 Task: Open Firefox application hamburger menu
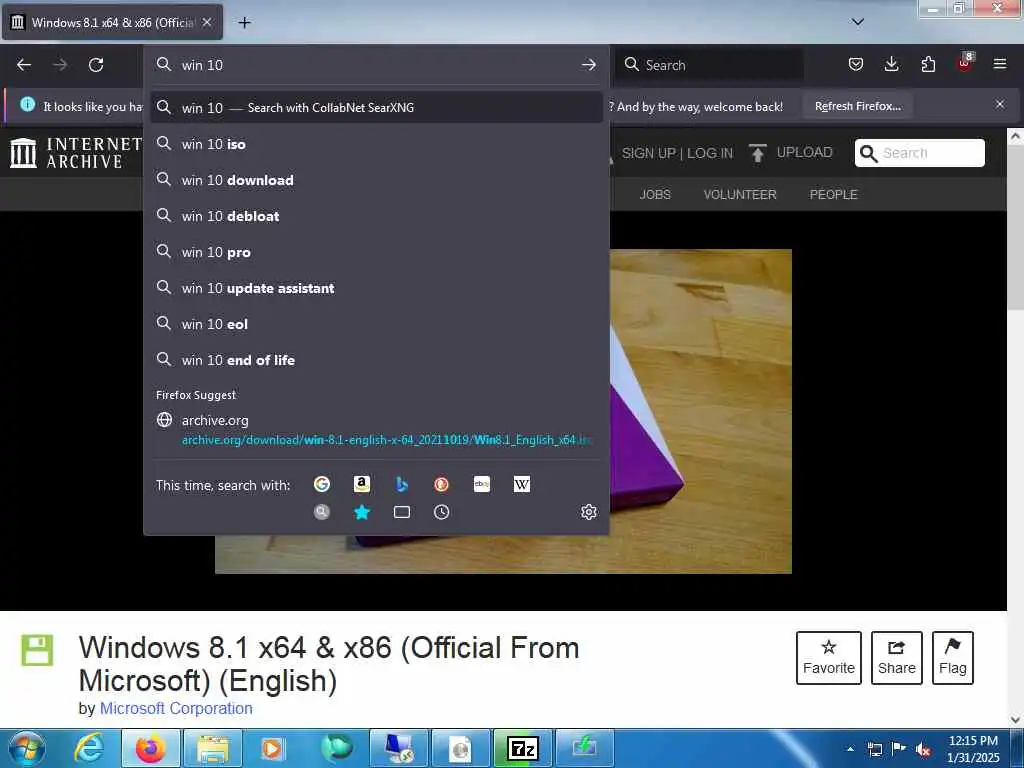pos(1000,64)
